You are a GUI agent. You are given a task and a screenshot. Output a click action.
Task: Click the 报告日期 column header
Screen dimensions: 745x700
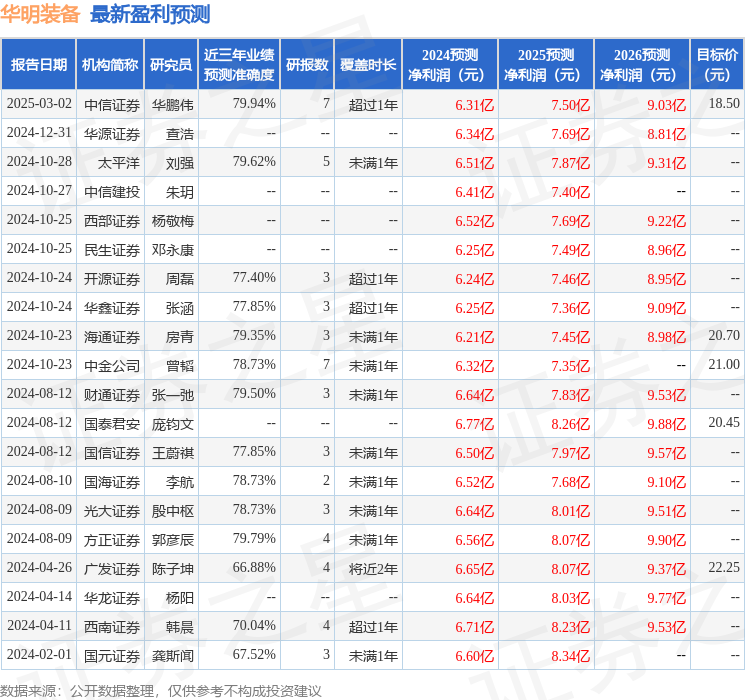pyautogui.click(x=38, y=64)
